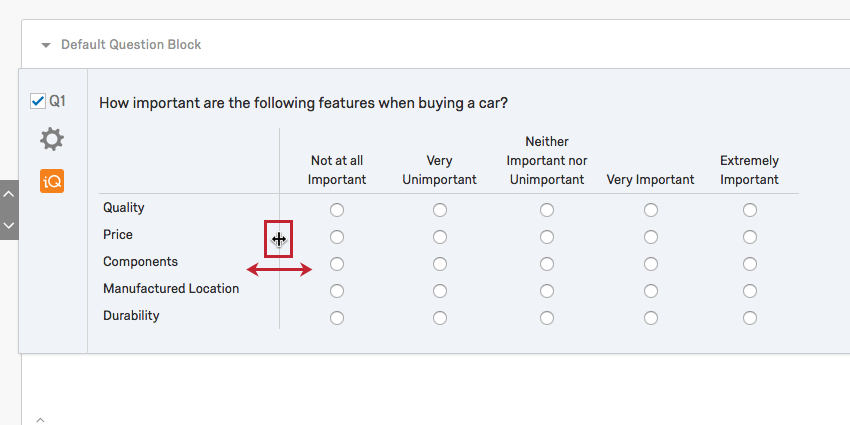Click the small chevron below the question block
The width and height of the screenshot is (850, 425).
click(40, 420)
